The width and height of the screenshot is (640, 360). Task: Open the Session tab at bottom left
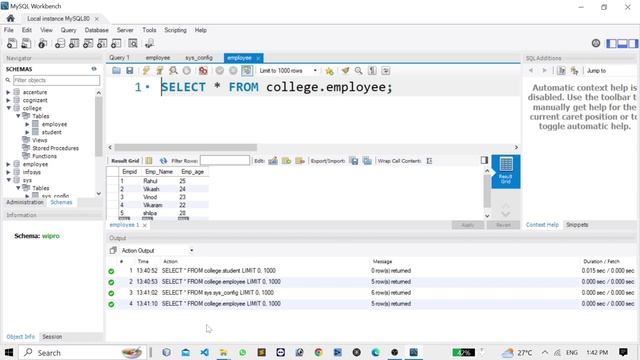coord(52,337)
